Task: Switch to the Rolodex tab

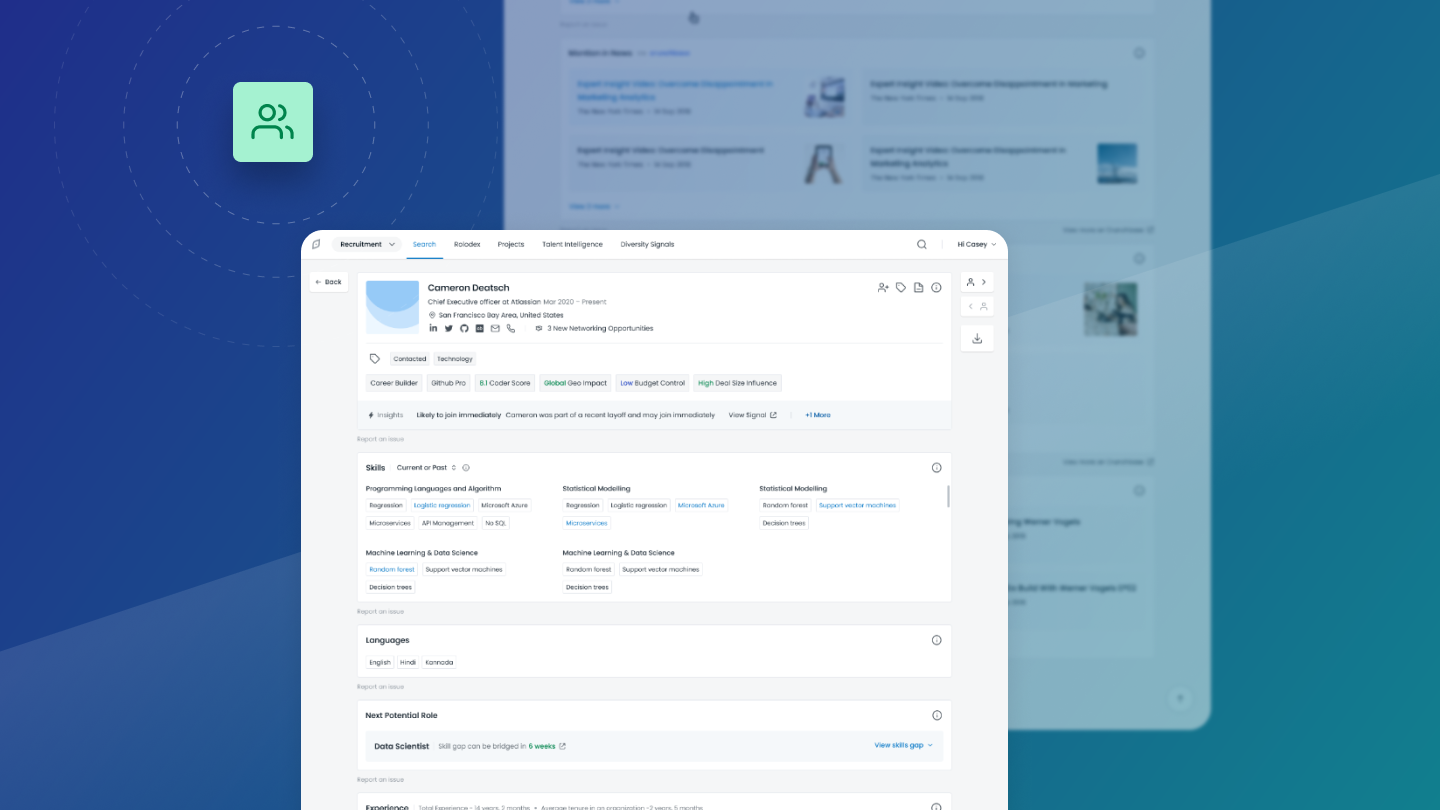Action: [467, 244]
